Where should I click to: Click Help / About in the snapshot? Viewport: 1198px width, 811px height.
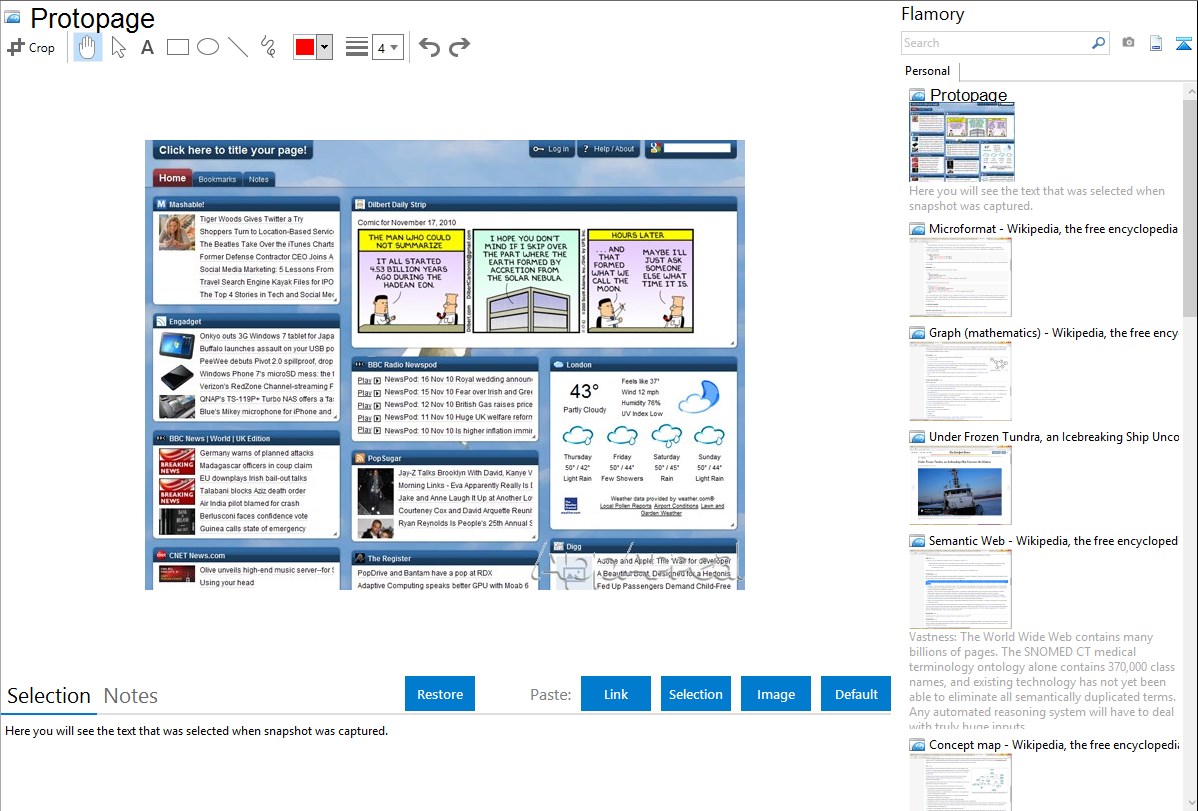tap(608, 149)
